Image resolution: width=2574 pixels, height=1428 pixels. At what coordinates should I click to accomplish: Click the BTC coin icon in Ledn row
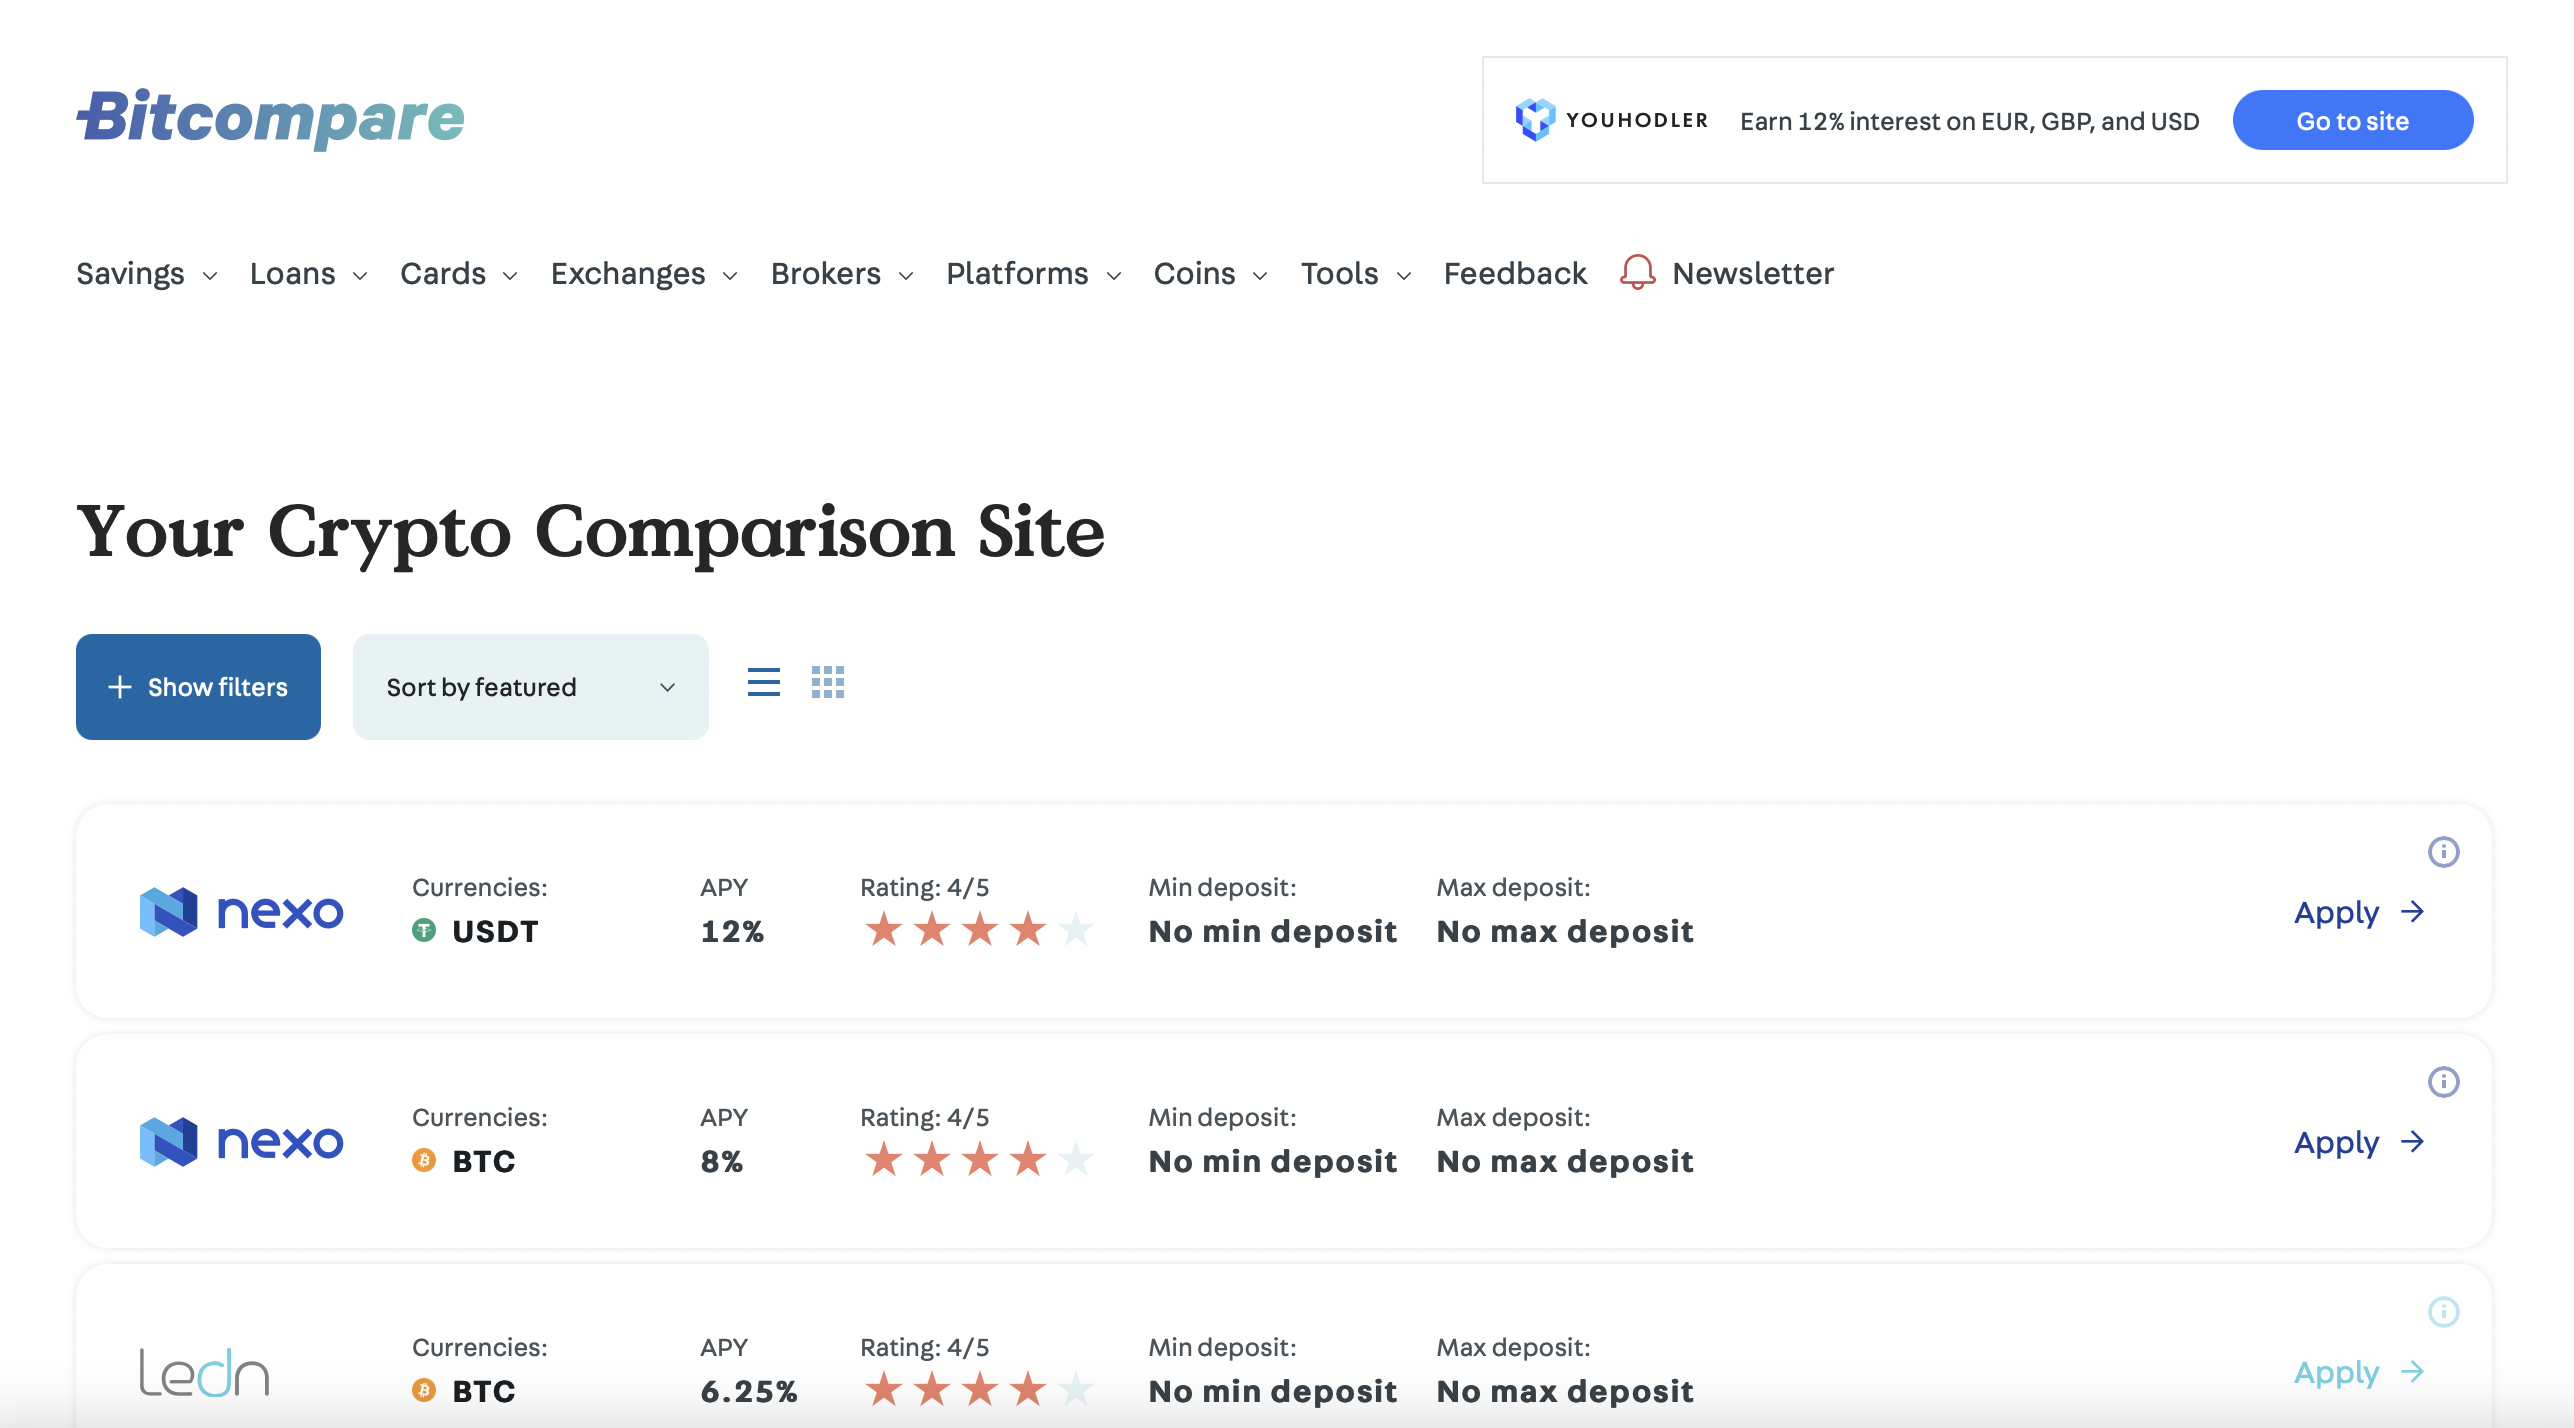point(424,1391)
